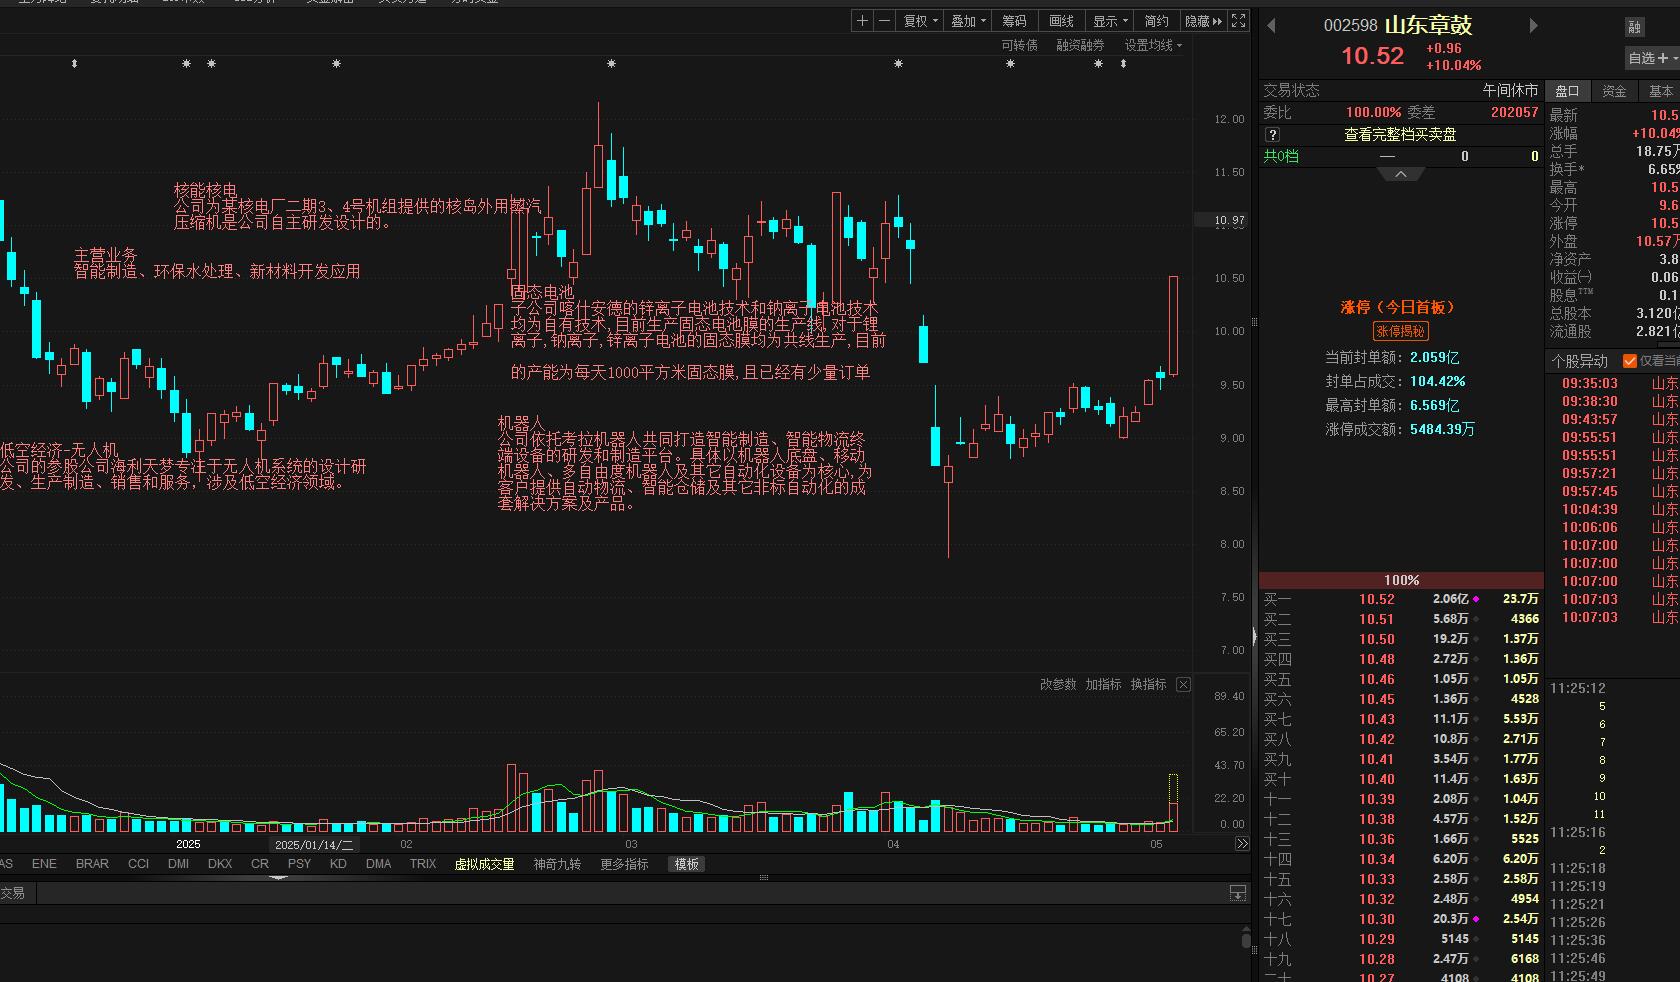Go to next stock using right arrow
Viewport: 1680px width, 982px height.
pyautogui.click(x=1533, y=26)
